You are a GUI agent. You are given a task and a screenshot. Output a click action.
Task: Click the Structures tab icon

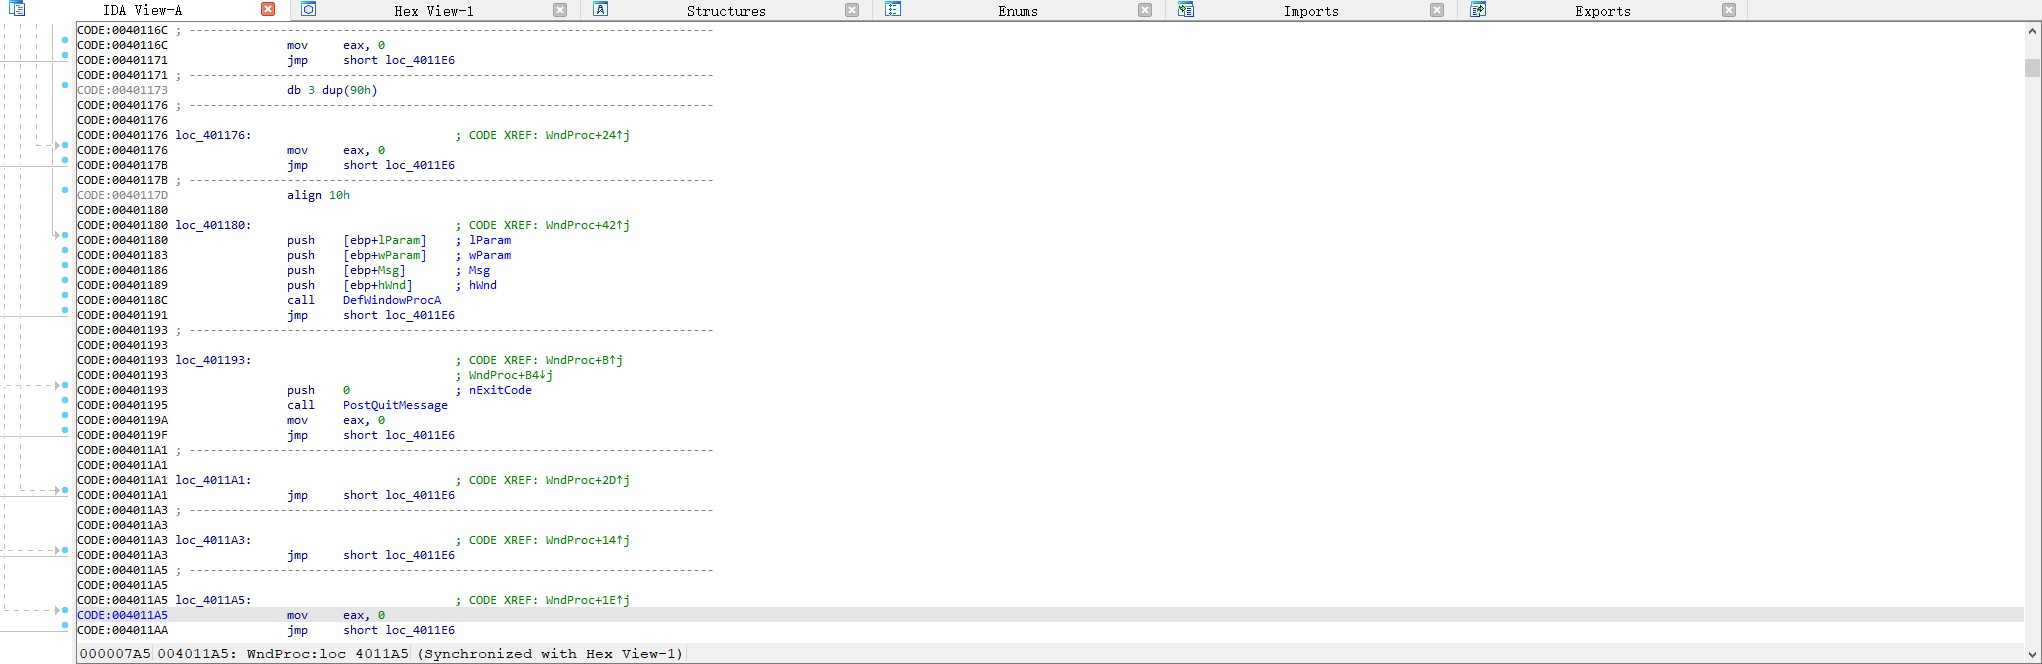click(600, 10)
